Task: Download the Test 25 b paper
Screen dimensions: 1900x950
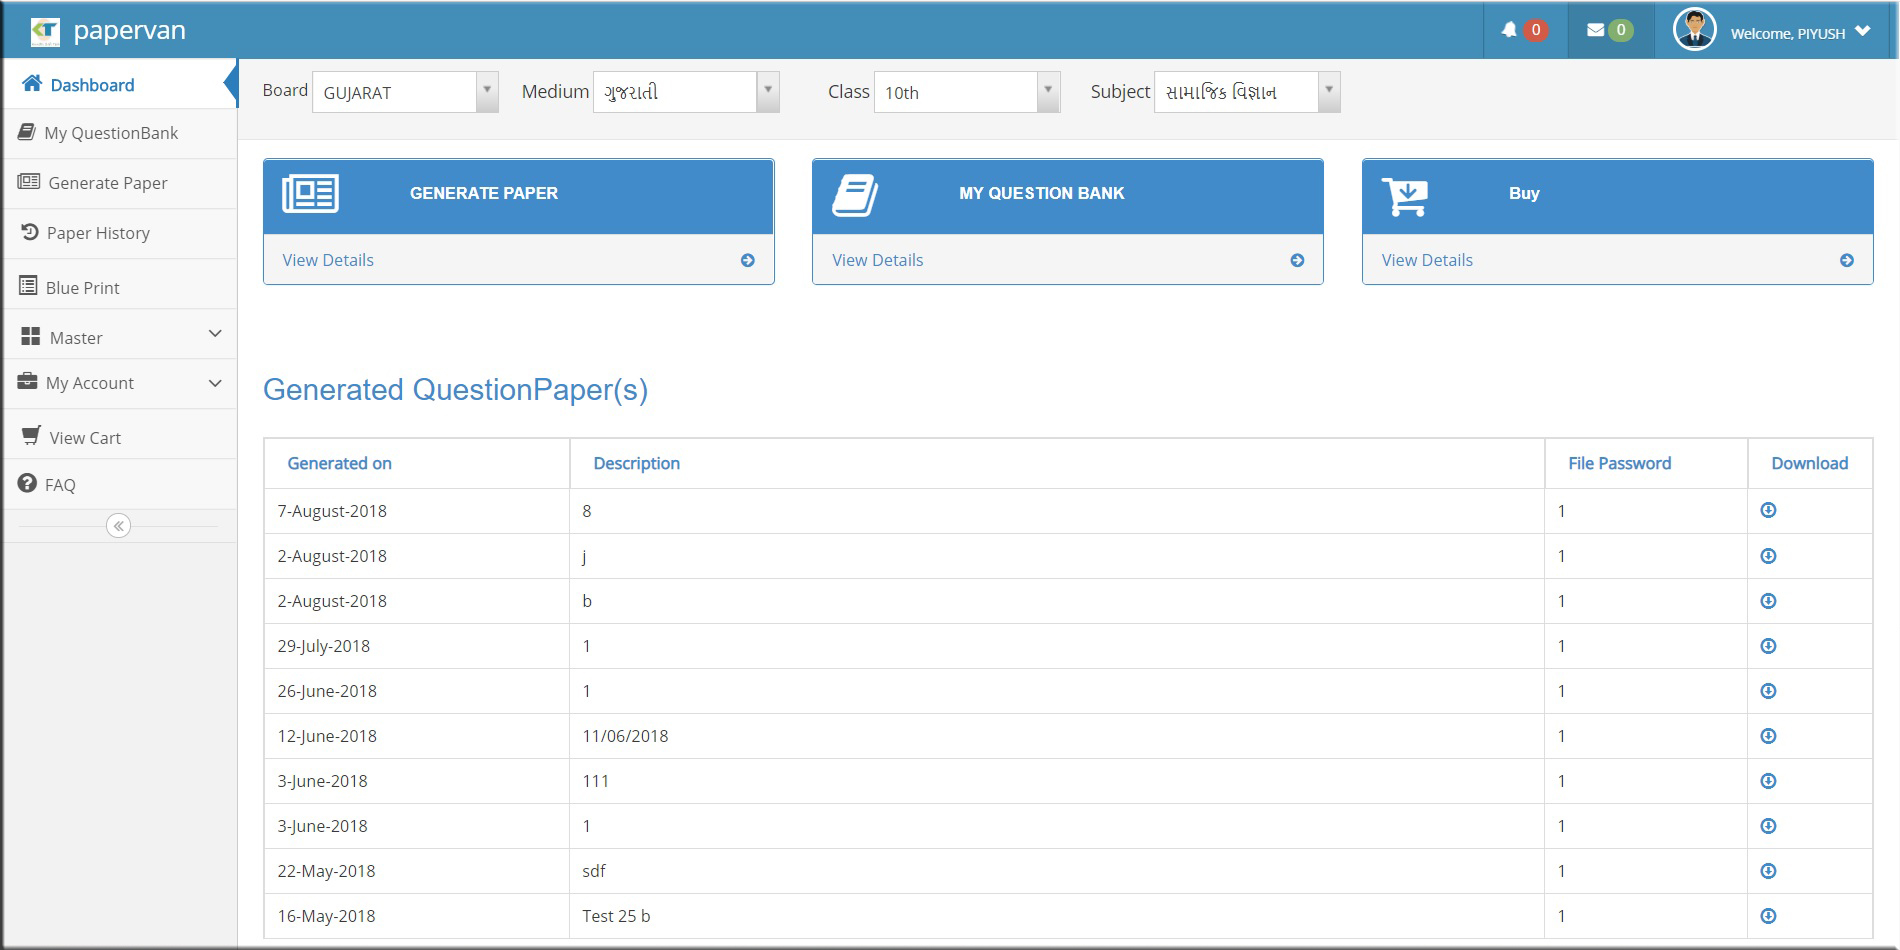Action: [1768, 916]
